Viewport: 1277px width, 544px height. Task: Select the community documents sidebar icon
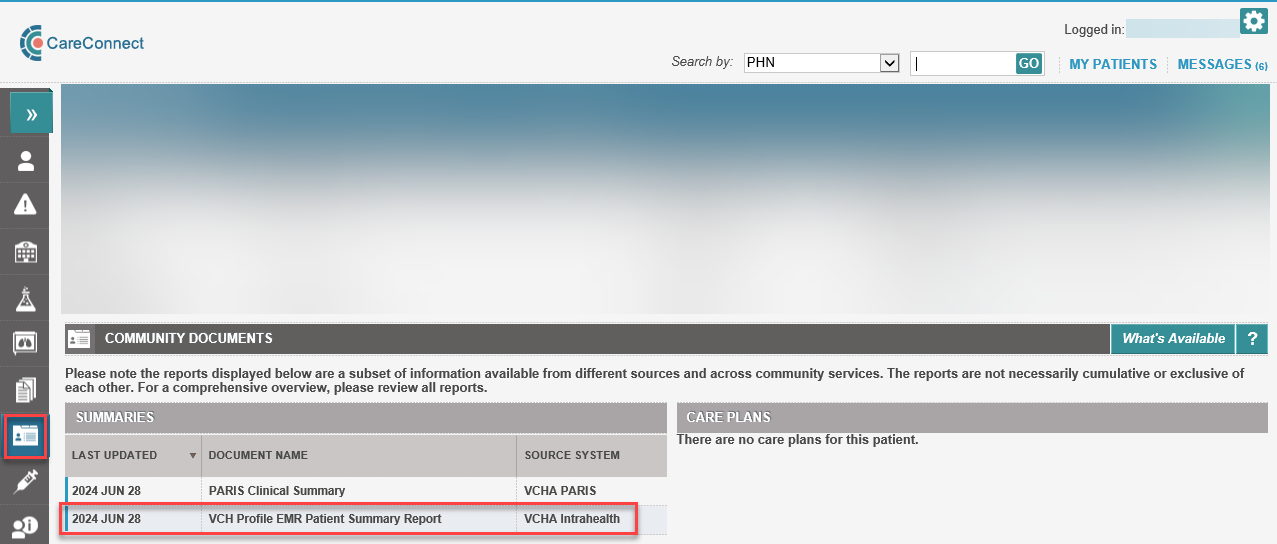(x=25, y=436)
